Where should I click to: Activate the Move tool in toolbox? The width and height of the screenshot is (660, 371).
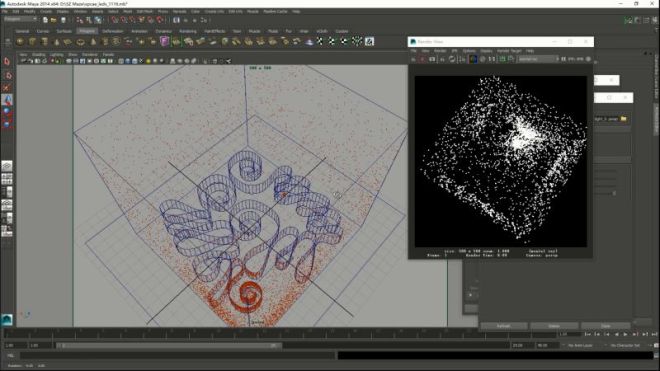pos(7,100)
